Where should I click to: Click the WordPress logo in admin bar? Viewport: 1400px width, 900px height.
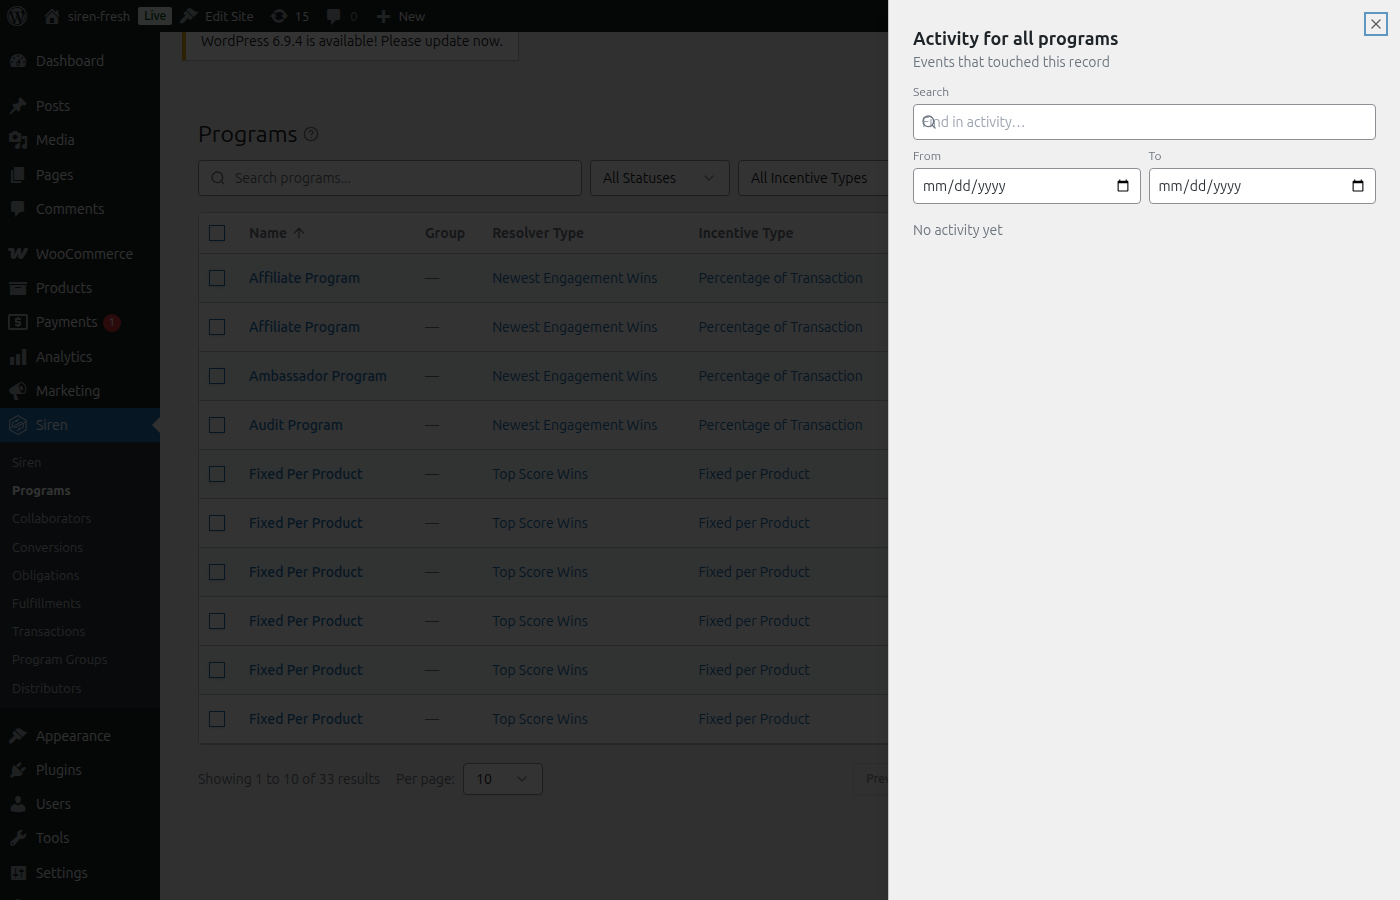(17, 16)
